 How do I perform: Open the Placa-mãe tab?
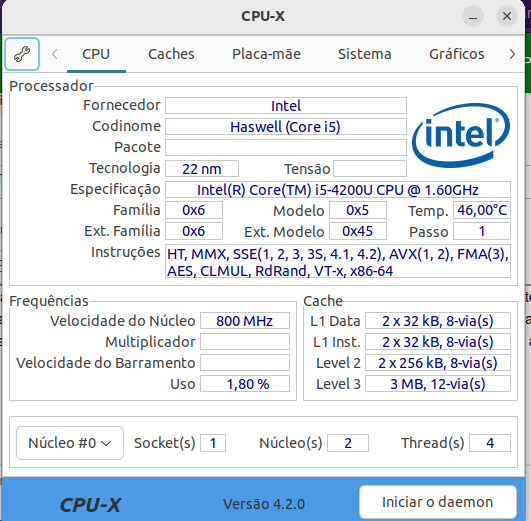266,54
